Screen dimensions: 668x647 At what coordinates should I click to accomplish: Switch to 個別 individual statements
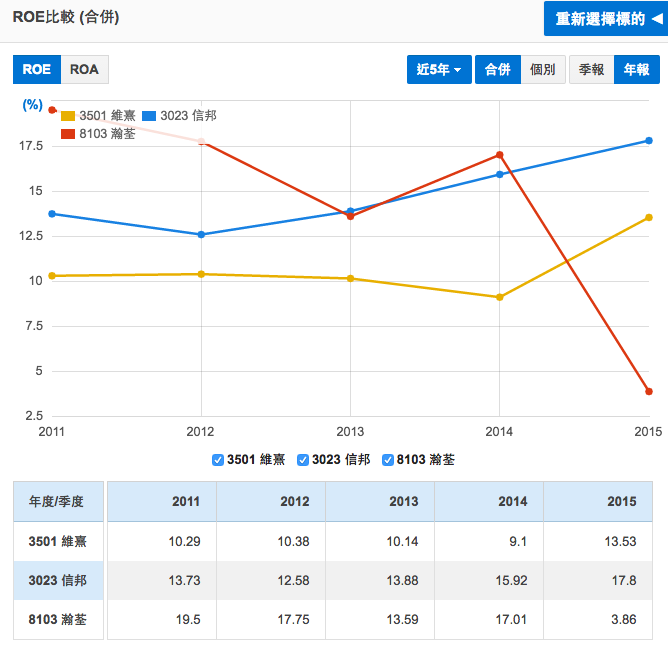tap(543, 70)
